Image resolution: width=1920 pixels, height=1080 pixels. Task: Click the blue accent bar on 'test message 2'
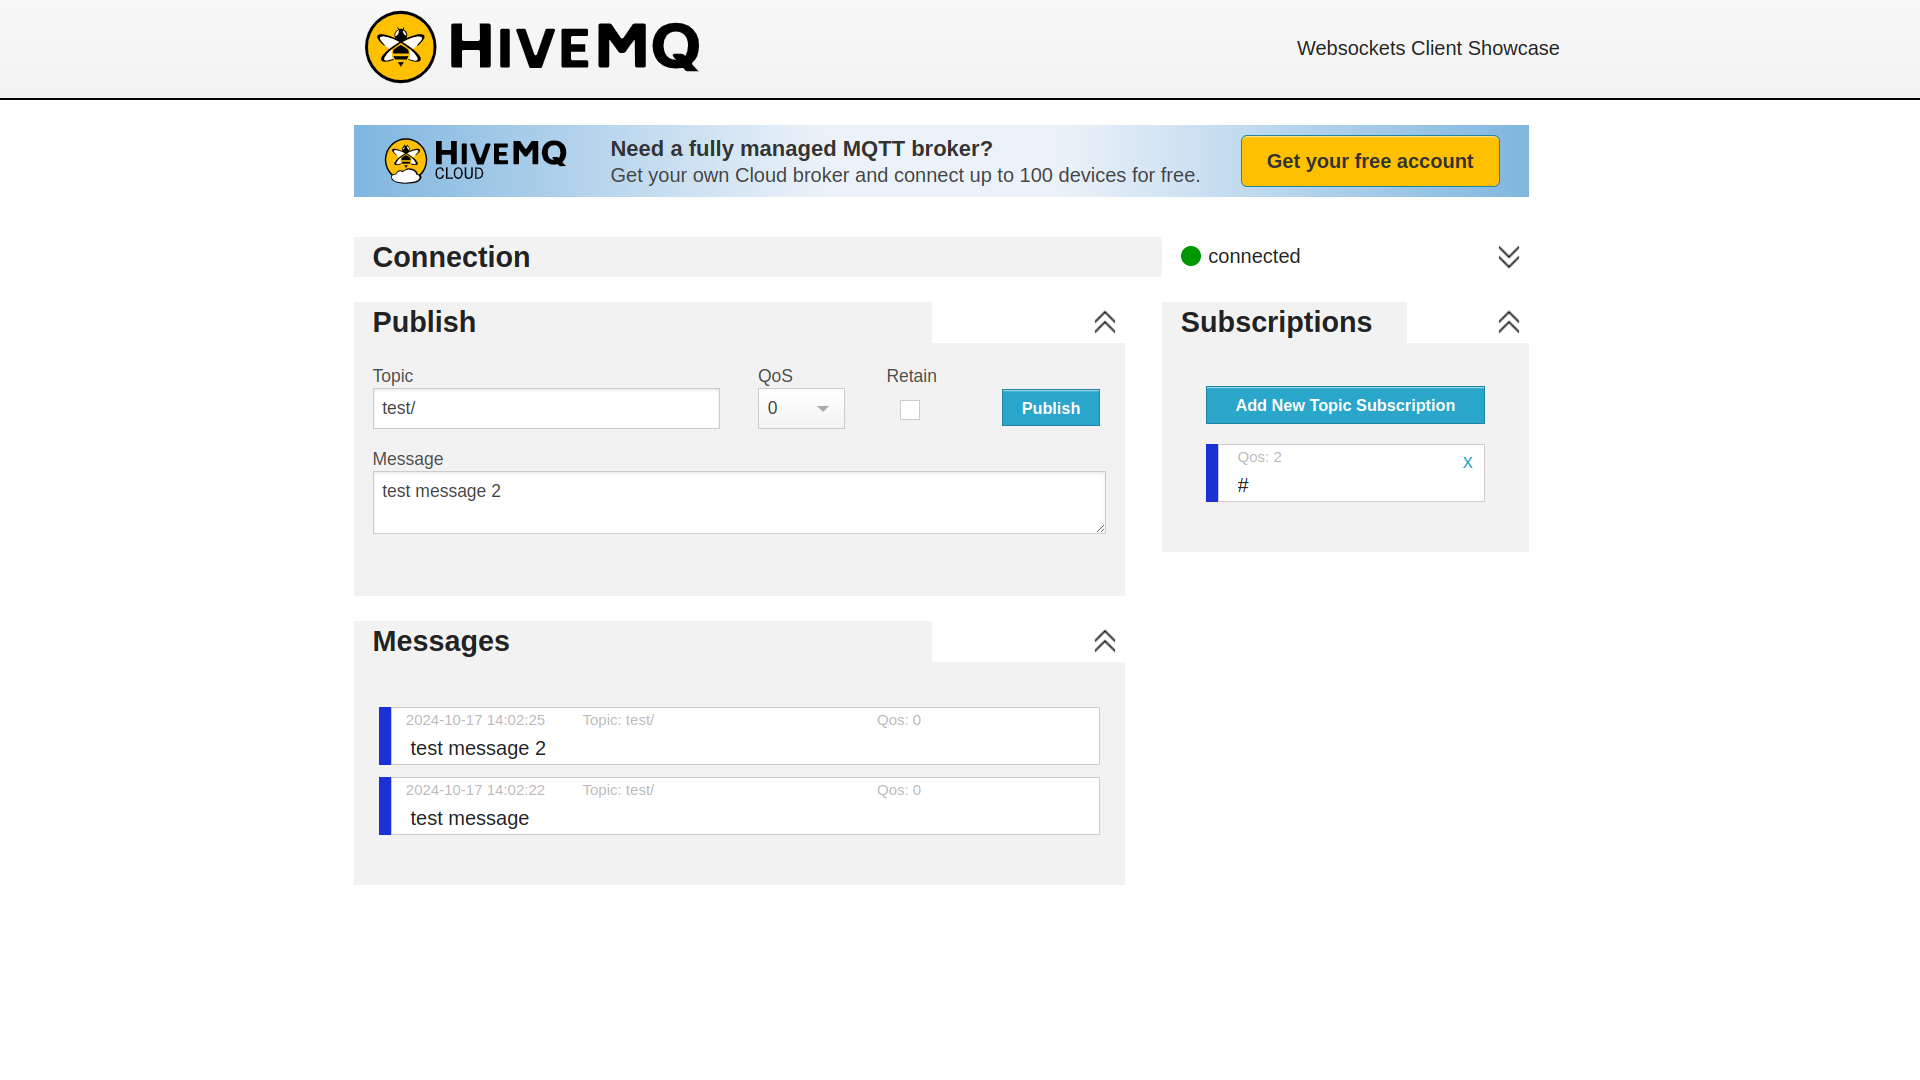(385, 735)
